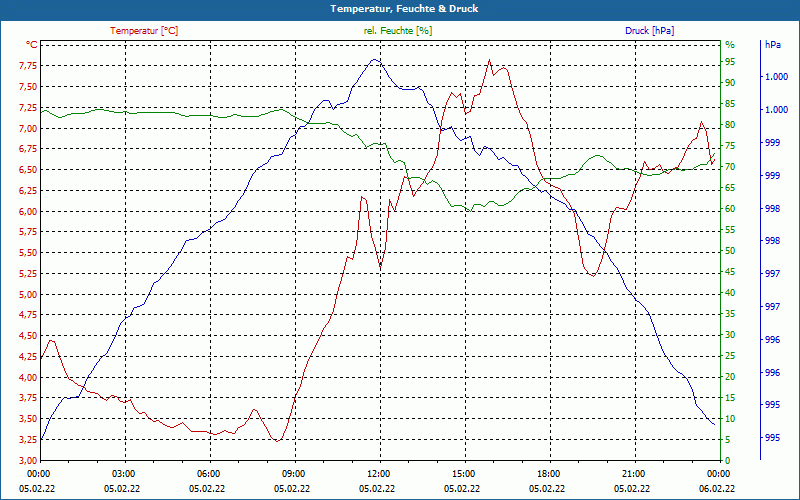The image size is (800, 500).
Task: Click humidity axis value '50'
Action: [x=730, y=251]
